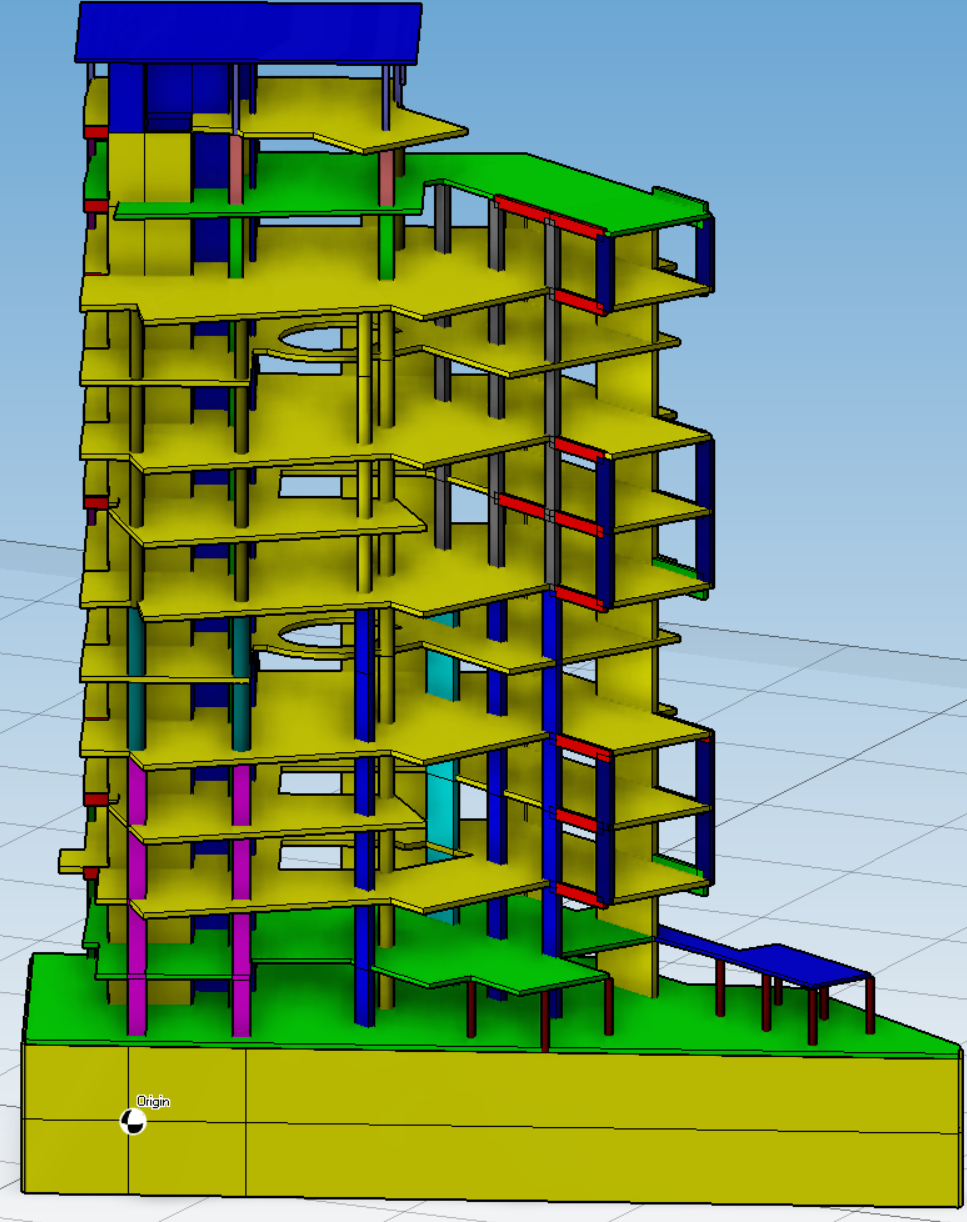Viewport: 967px width, 1222px height.
Task: Click the Origin marker symbol
Action: tap(132, 1122)
